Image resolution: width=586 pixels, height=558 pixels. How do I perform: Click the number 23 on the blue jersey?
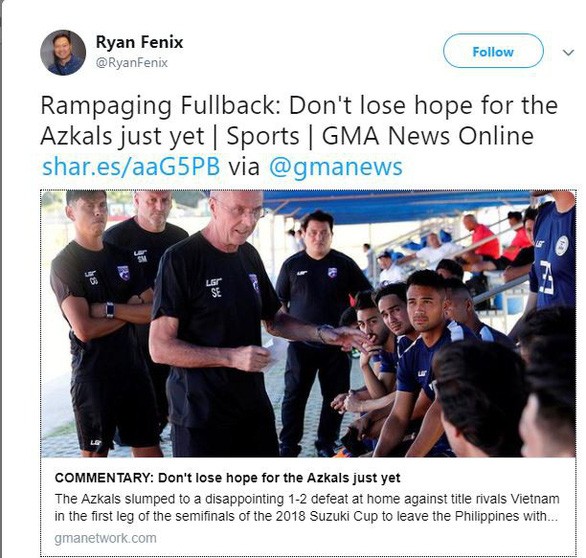coord(546,278)
